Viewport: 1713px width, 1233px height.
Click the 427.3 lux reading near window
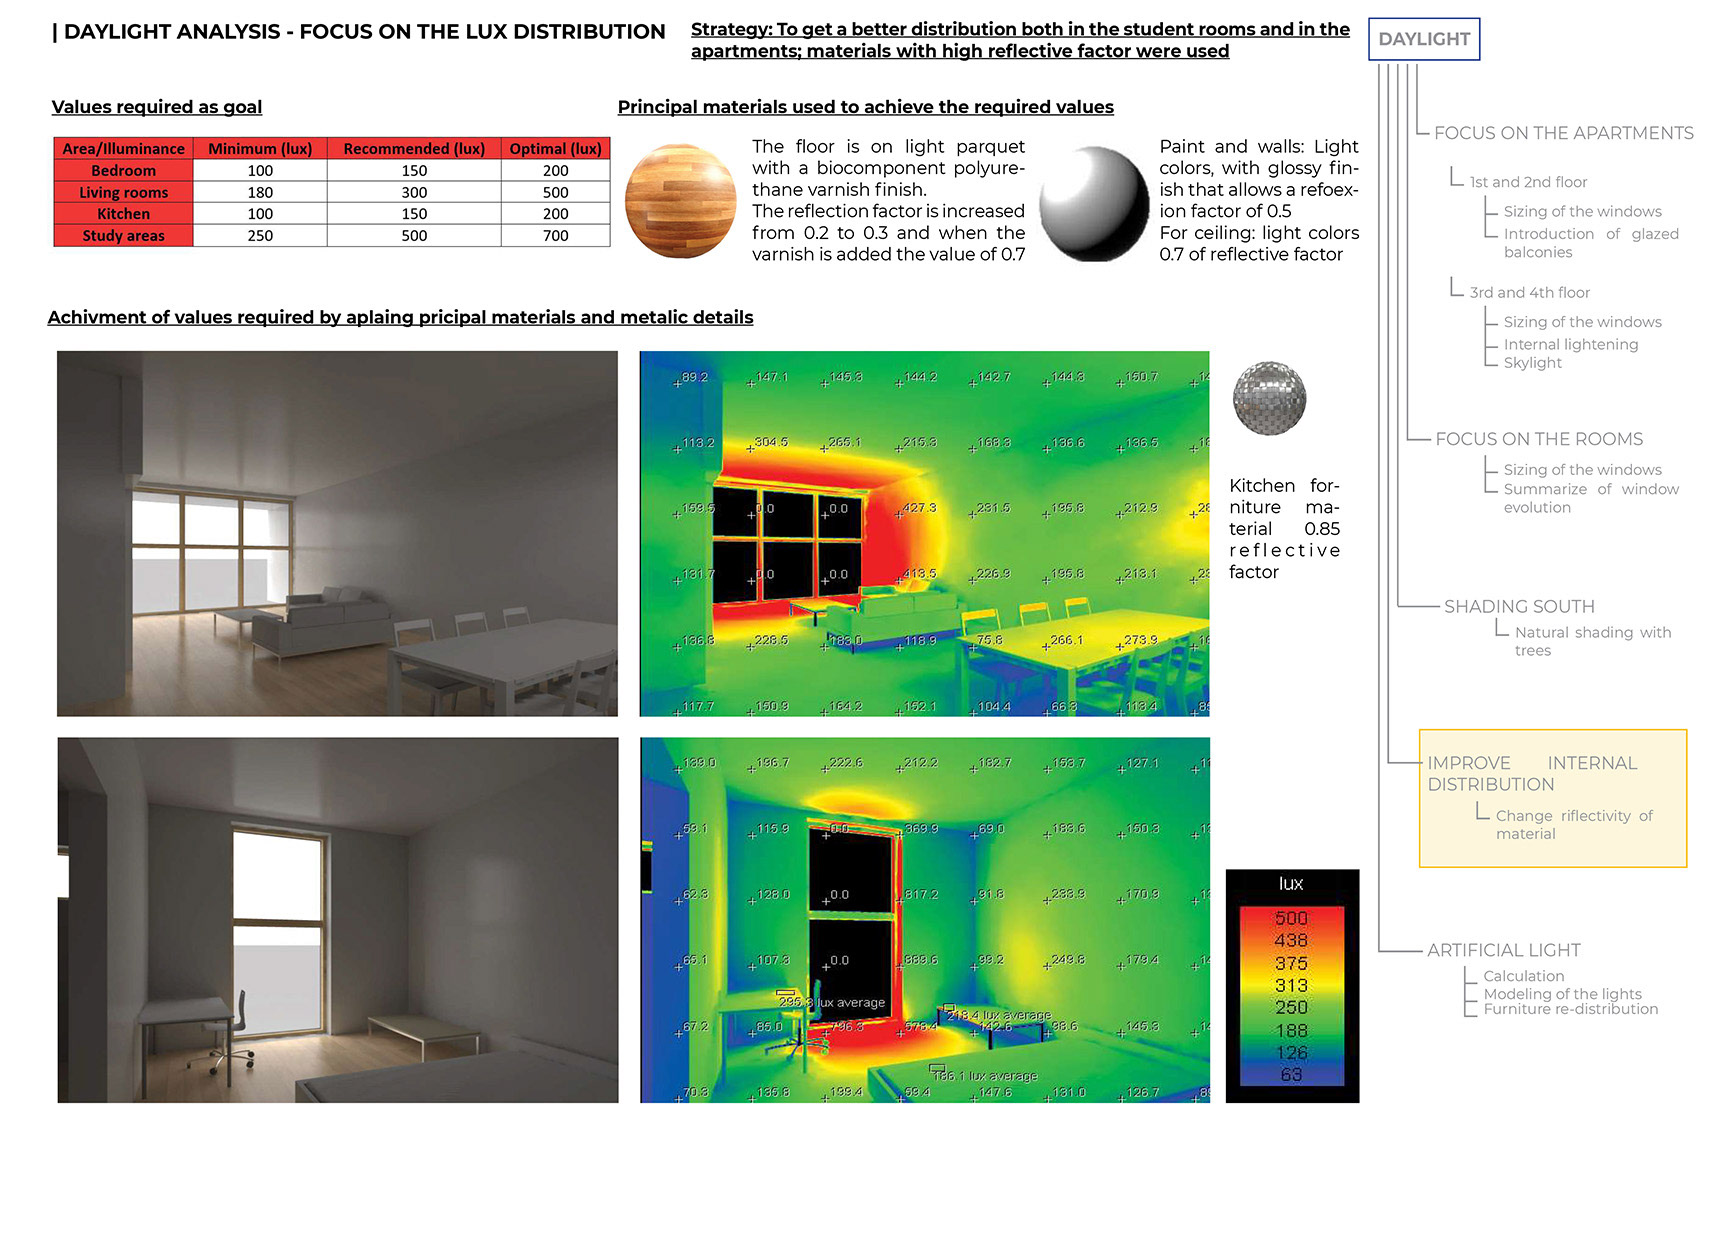point(919,508)
